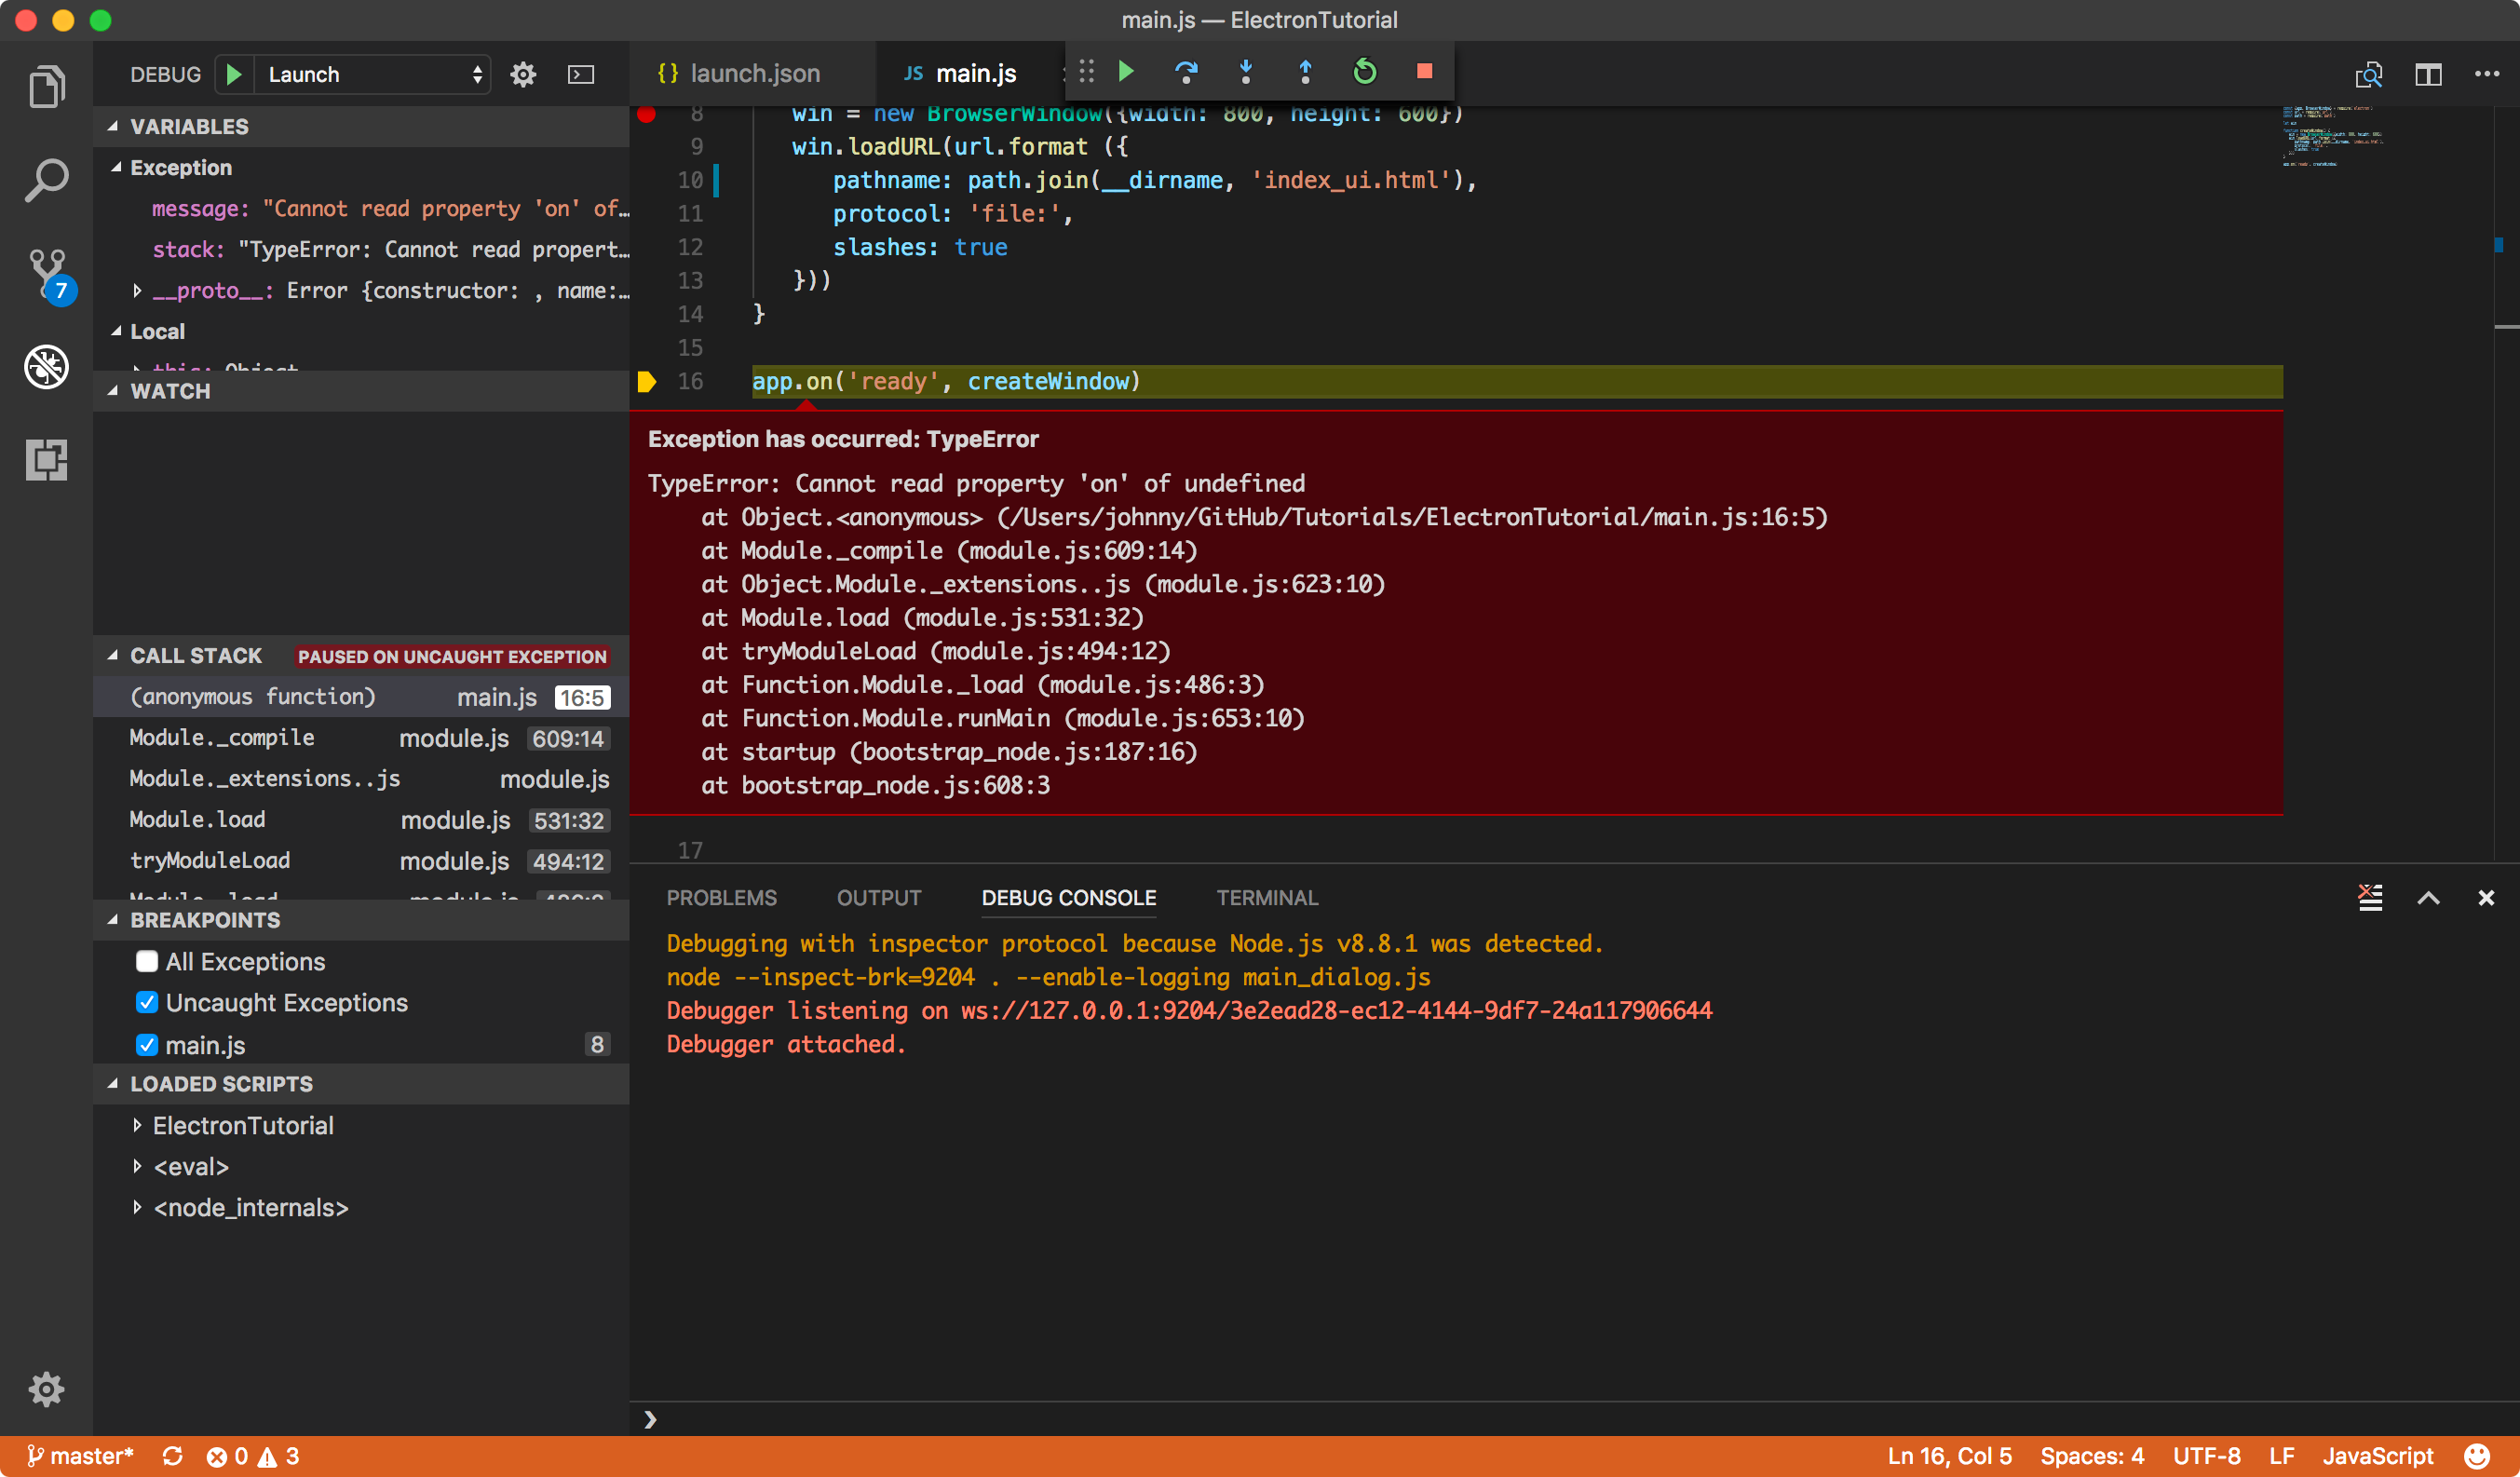This screenshot has width=2520, height=1477.
Task: Open the PROBLEMS panel tab
Action: click(x=721, y=897)
